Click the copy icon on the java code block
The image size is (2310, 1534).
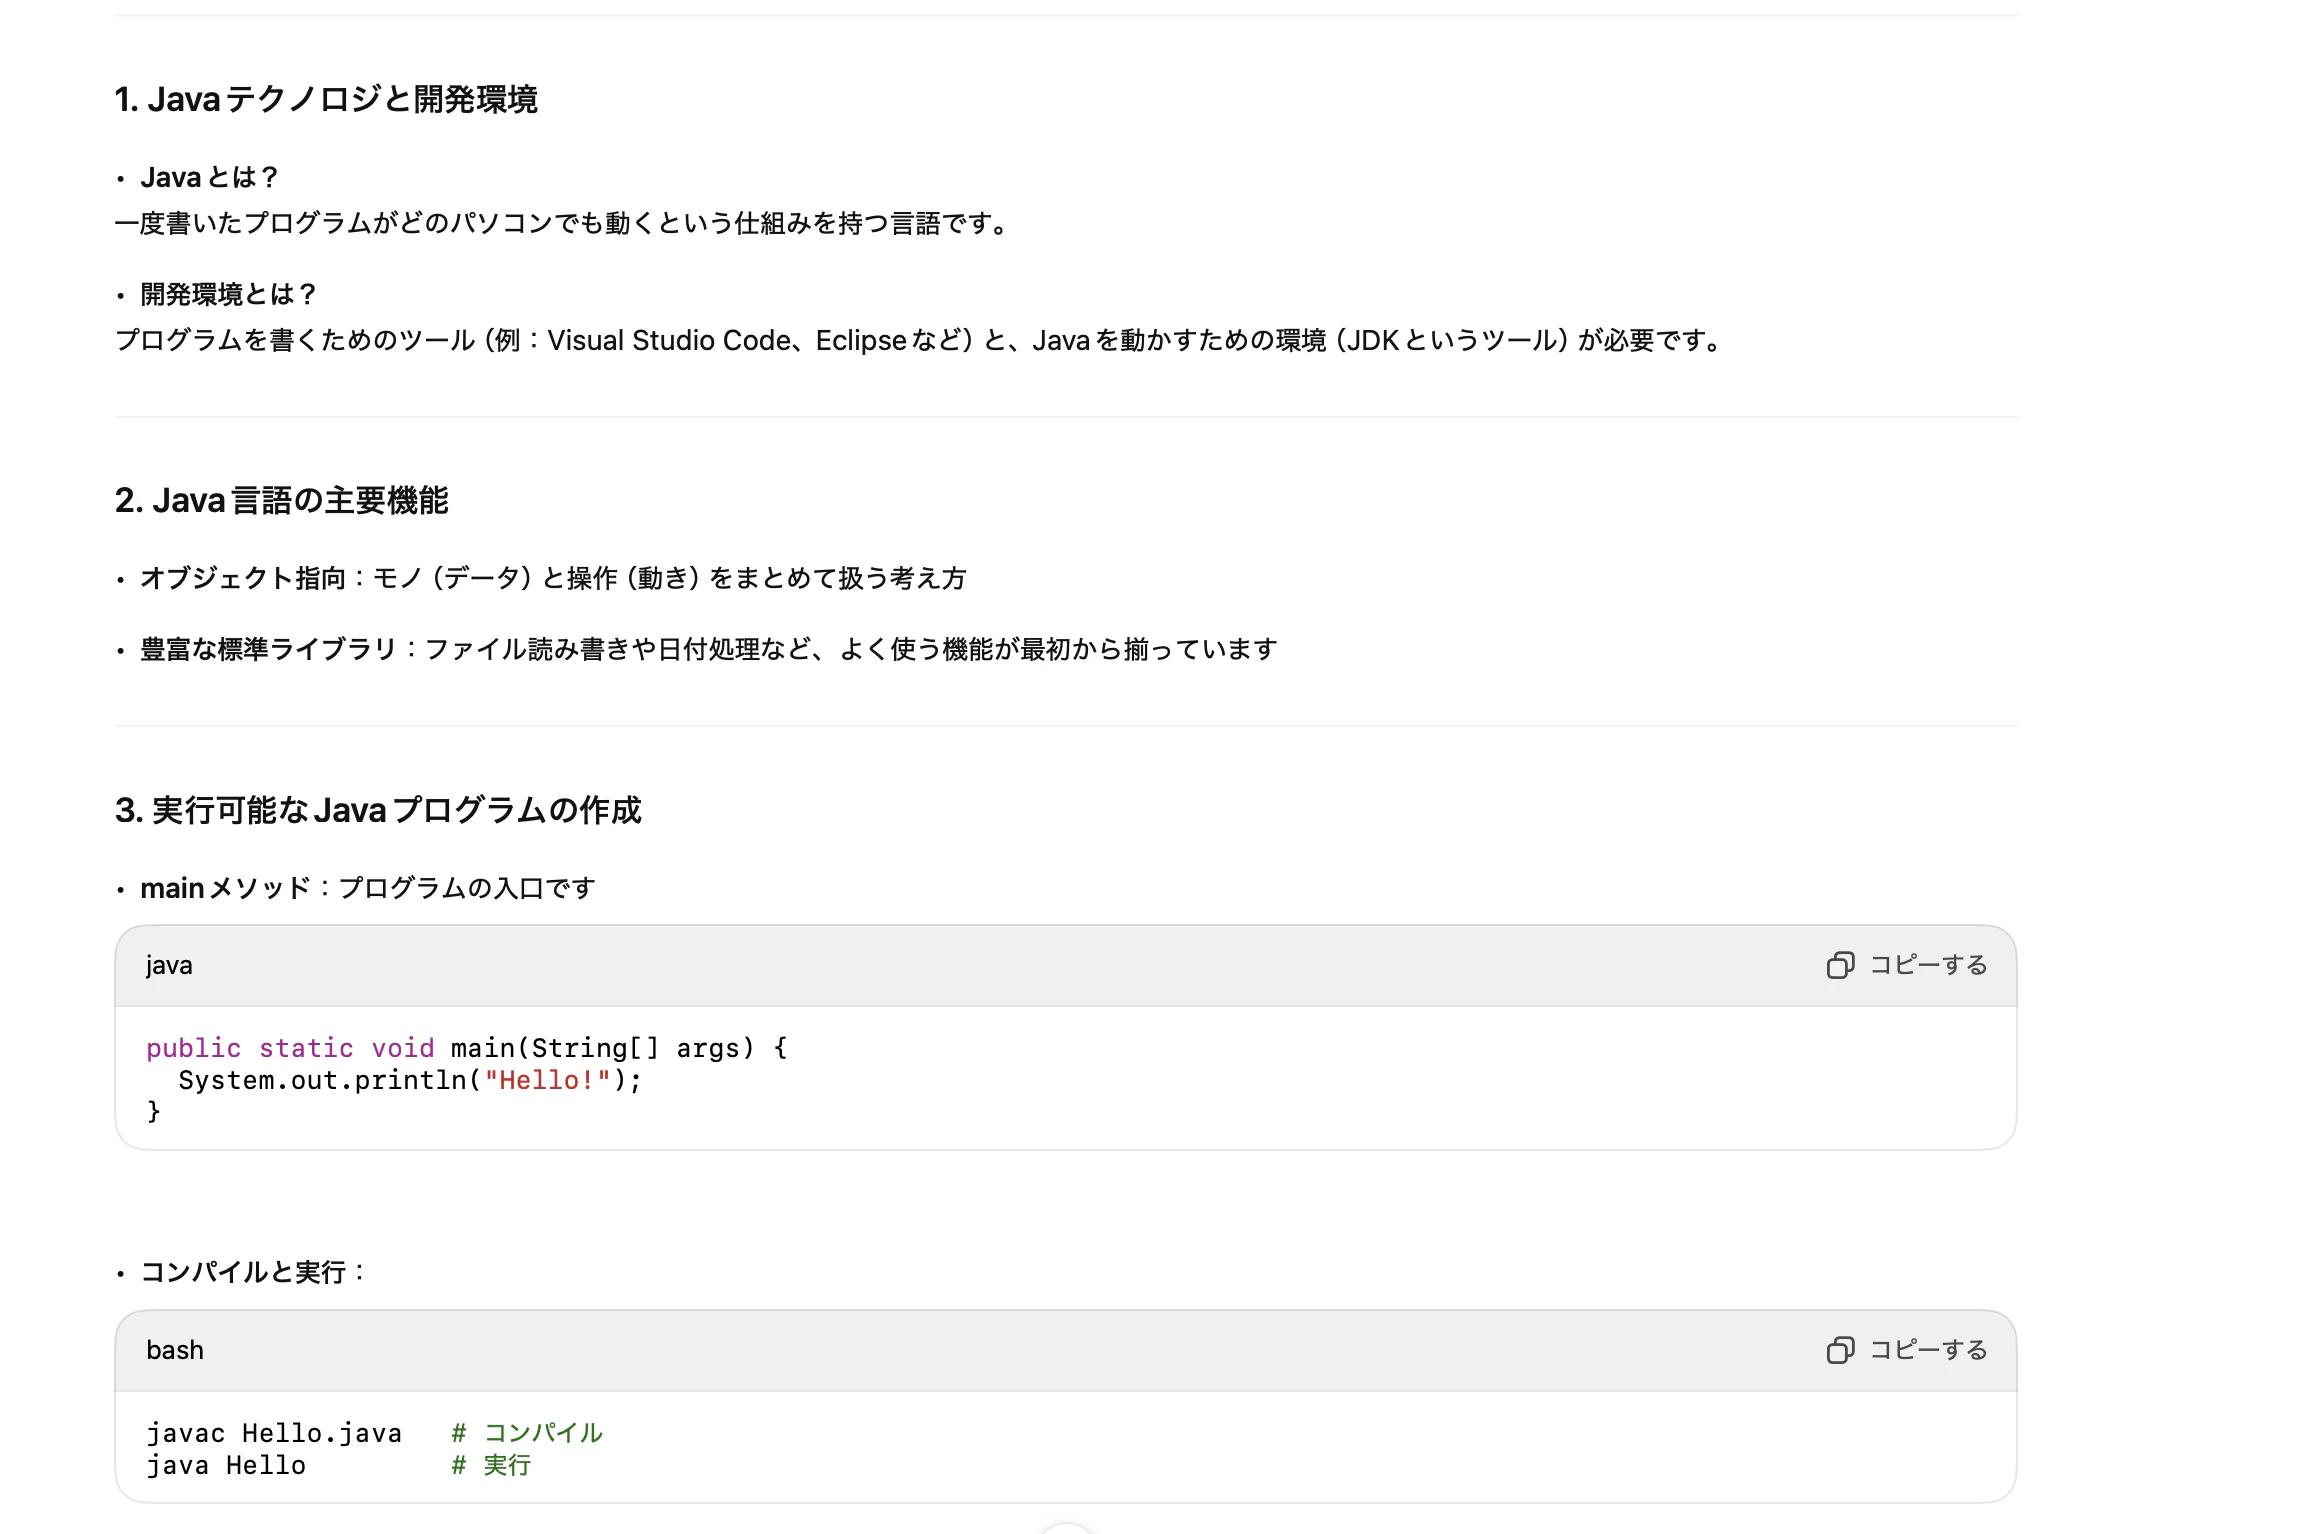click(1841, 964)
